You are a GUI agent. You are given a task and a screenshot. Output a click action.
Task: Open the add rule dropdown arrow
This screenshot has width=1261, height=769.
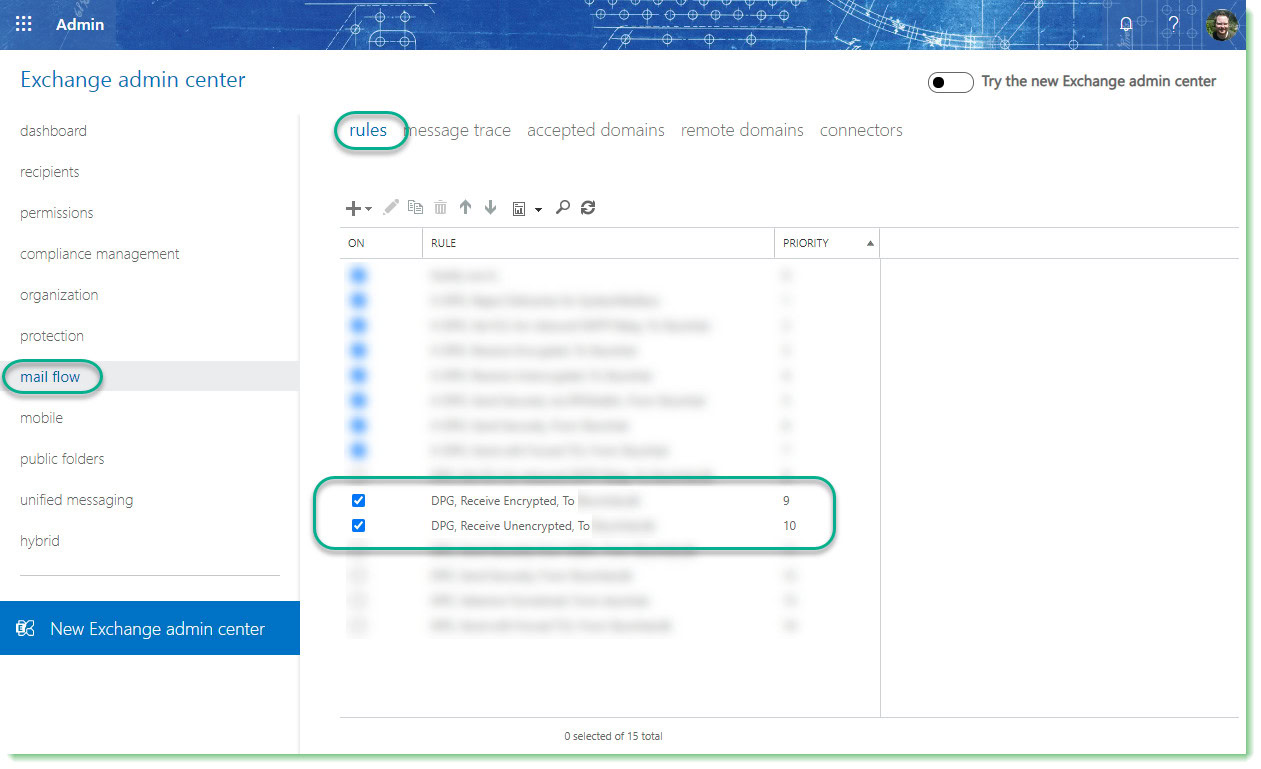click(x=368, y=209)
